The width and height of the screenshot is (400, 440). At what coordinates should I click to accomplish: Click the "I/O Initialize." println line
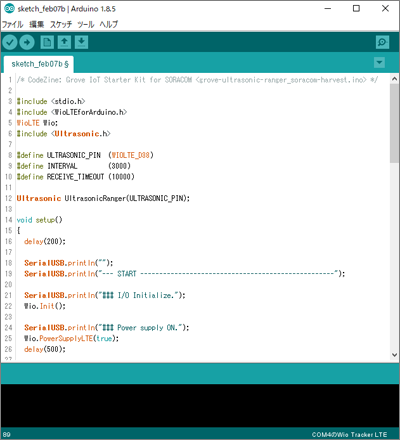[105, 295]
